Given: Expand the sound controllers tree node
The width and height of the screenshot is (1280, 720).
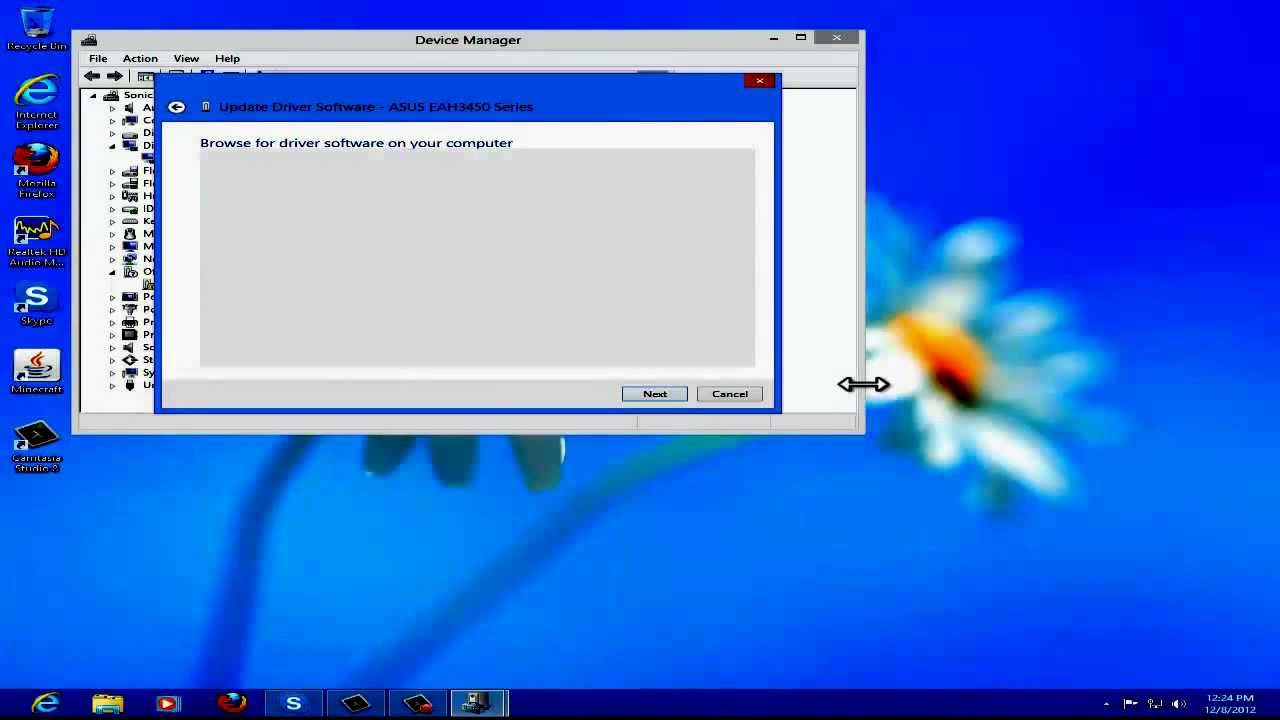Looking at the screenshot, I should pos(112,348).
